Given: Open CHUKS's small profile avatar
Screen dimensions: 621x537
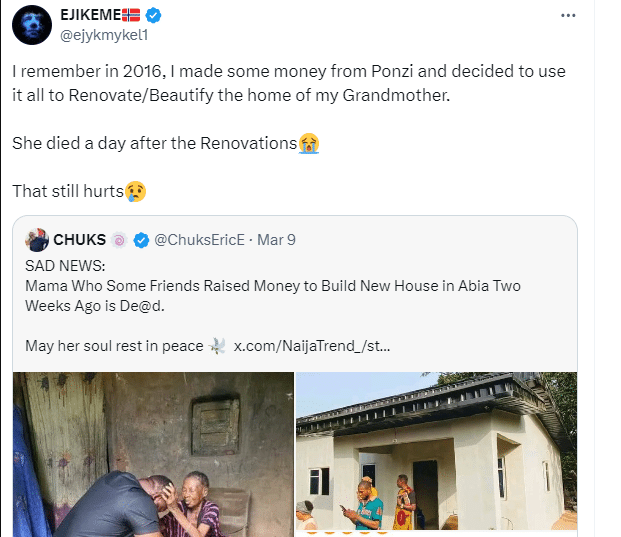Looking at the screenshot, I should point(38,240).
